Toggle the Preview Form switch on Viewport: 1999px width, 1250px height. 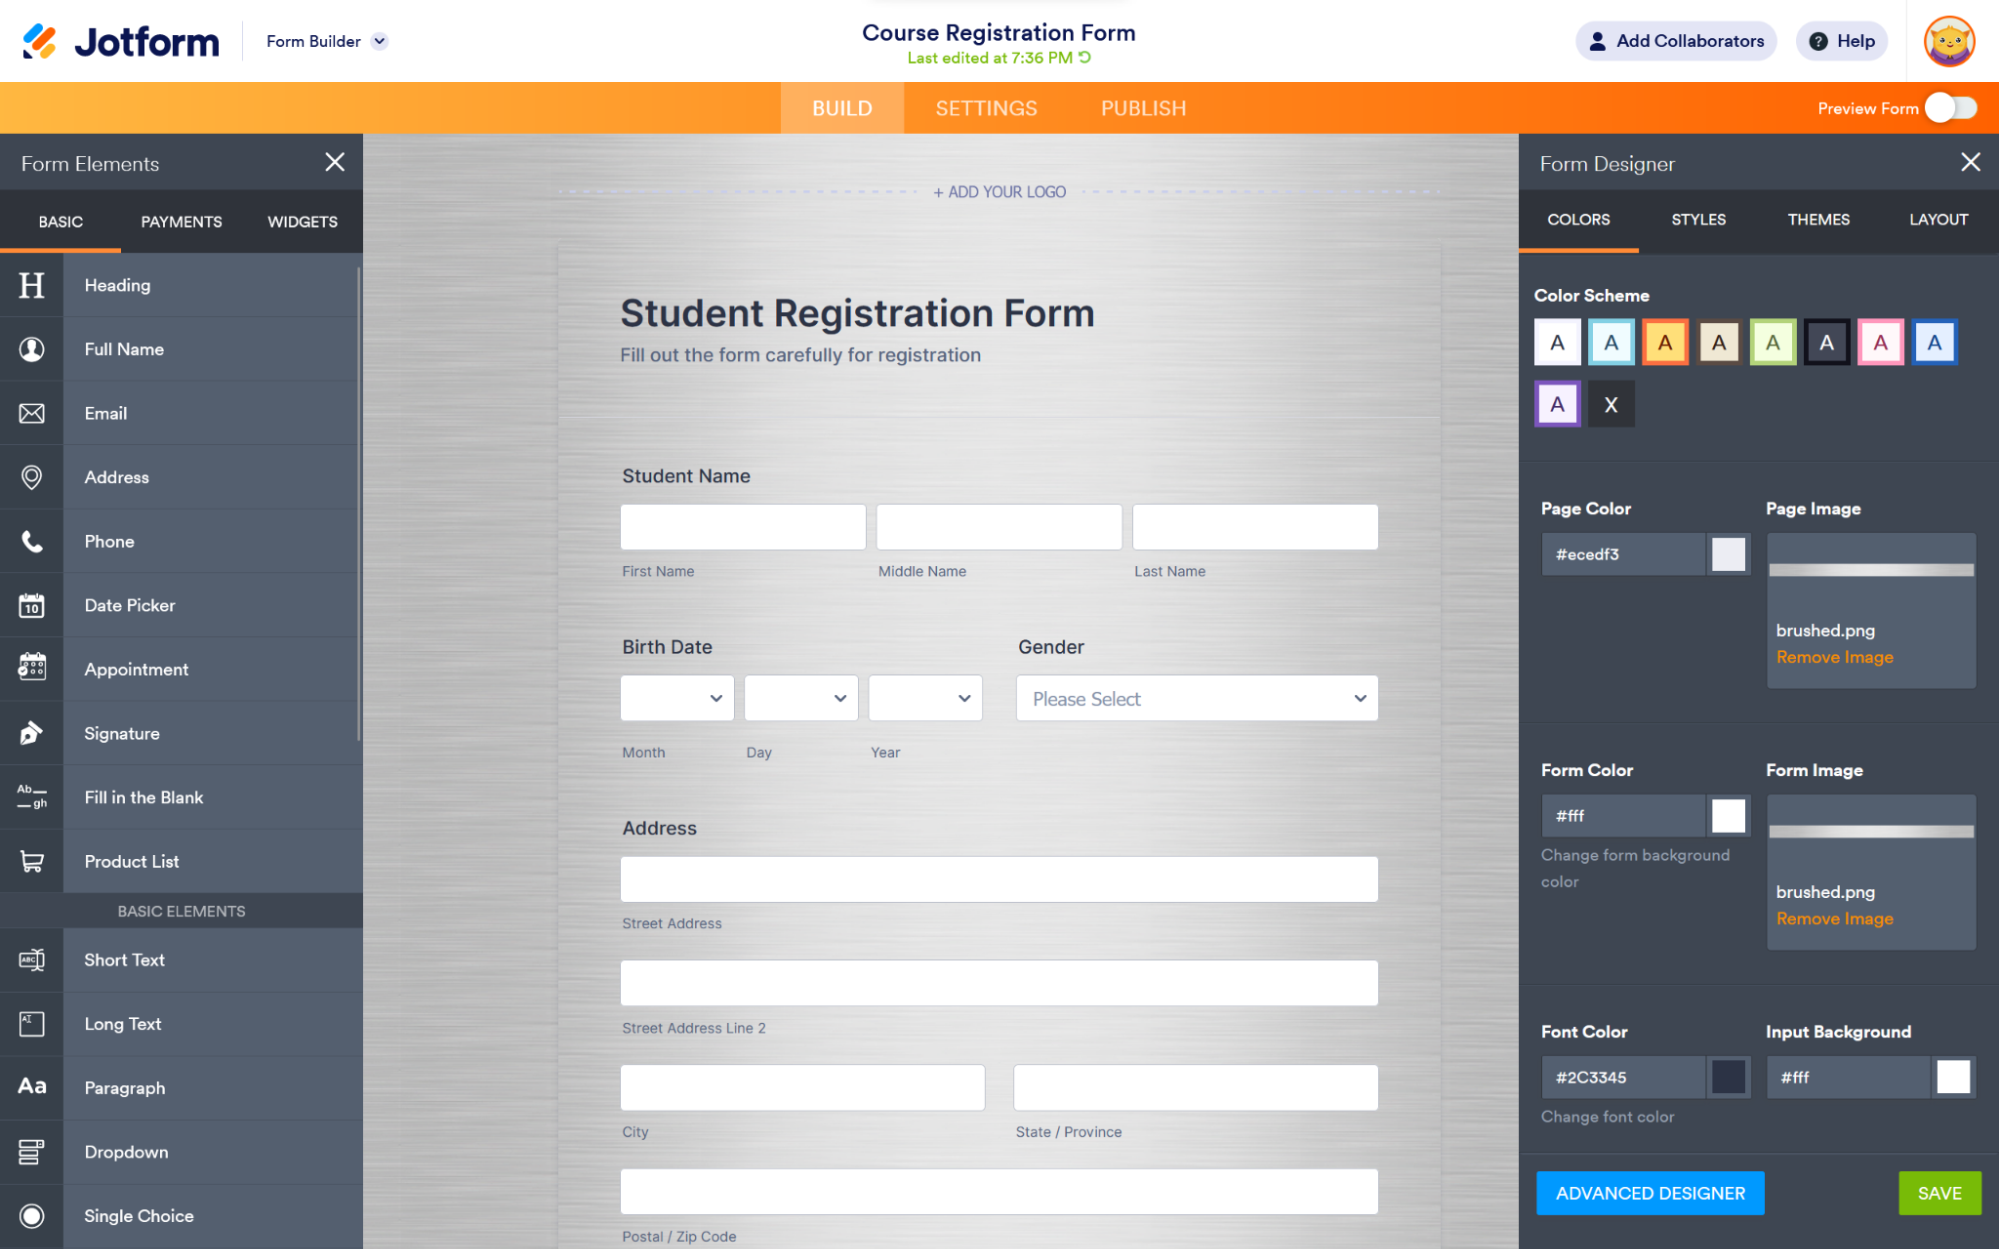(1953, 108)
